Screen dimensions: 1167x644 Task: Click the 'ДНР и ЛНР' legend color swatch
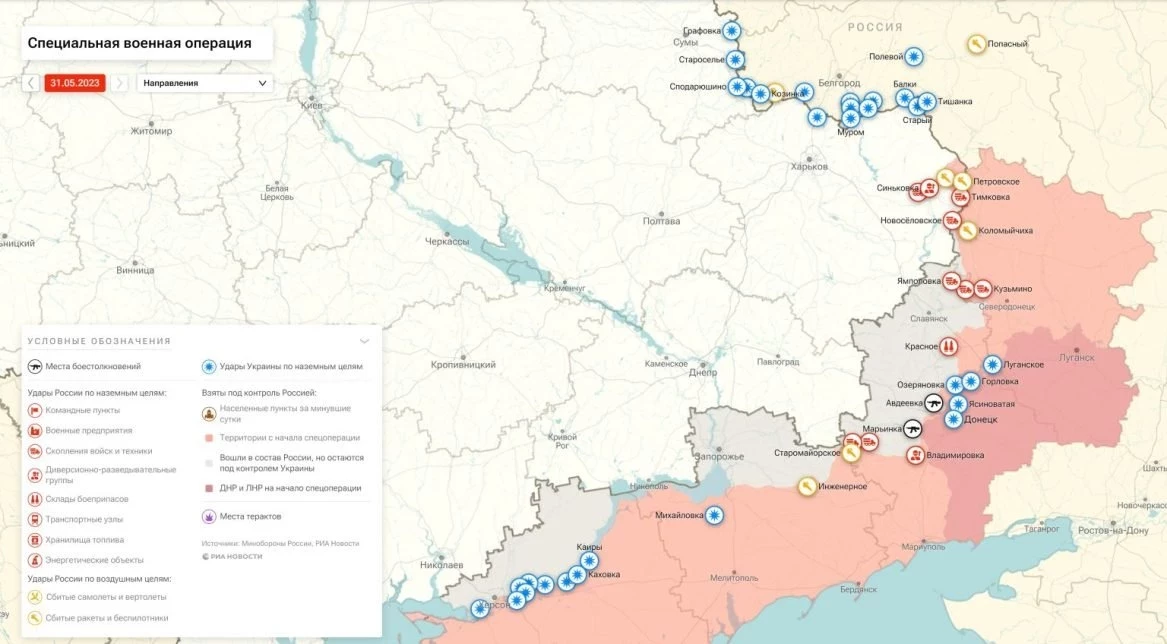(x=208, y=488)
